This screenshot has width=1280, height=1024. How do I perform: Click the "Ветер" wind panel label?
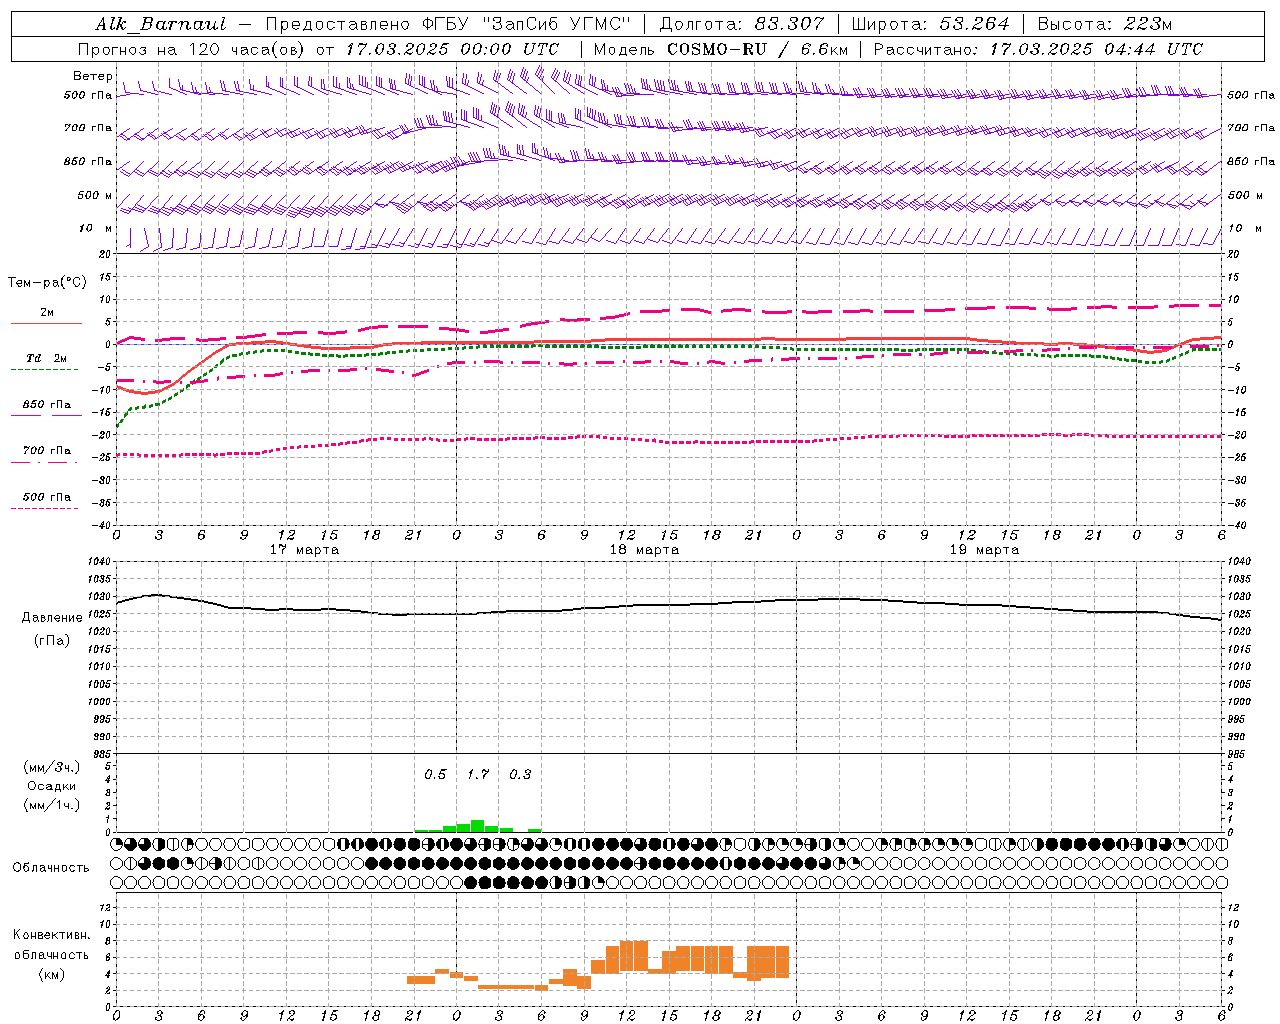(x=92, y=76)
